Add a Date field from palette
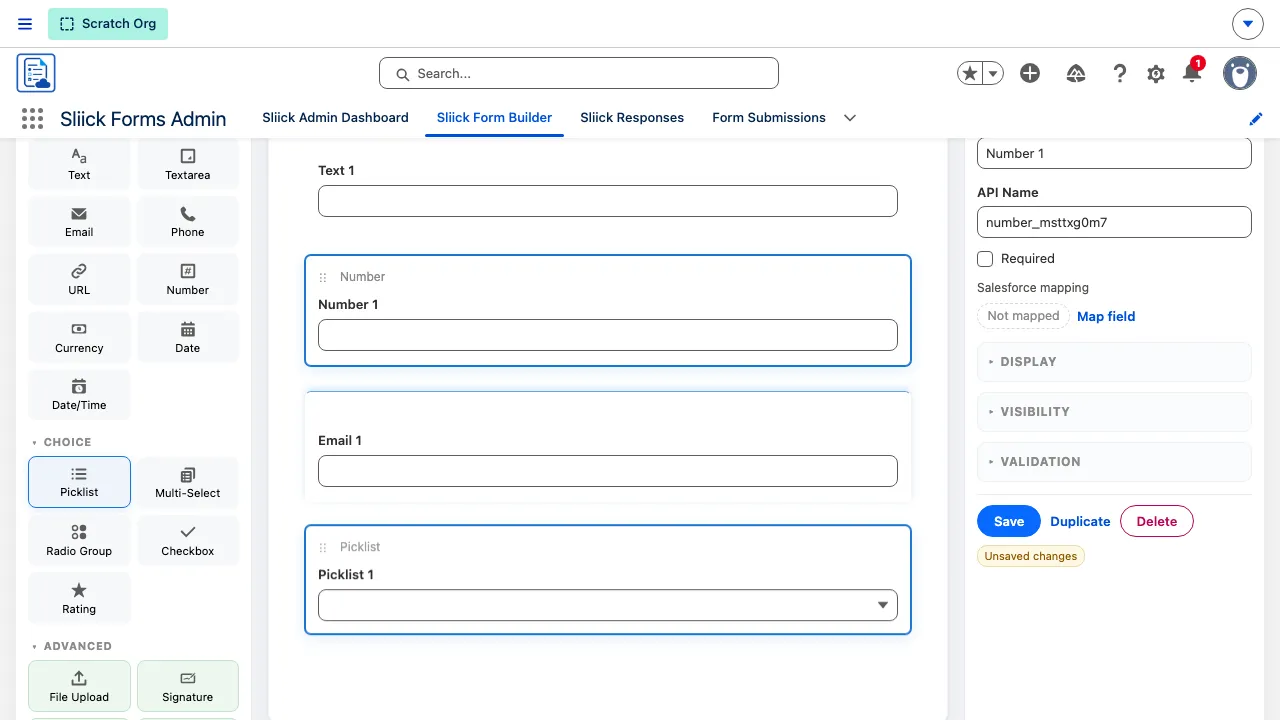Image resolution: width=1280 pixels, height=720 pixels. pos(188,338)
